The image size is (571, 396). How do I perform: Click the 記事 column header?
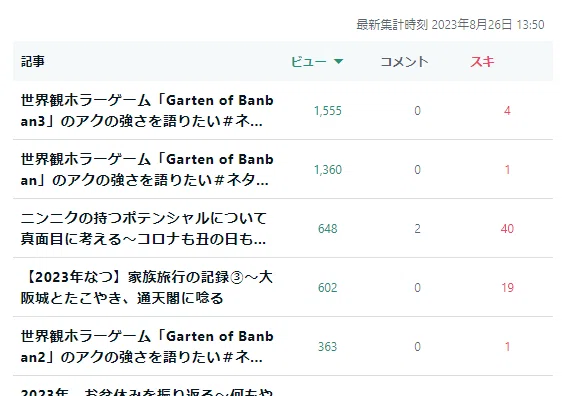33,61
